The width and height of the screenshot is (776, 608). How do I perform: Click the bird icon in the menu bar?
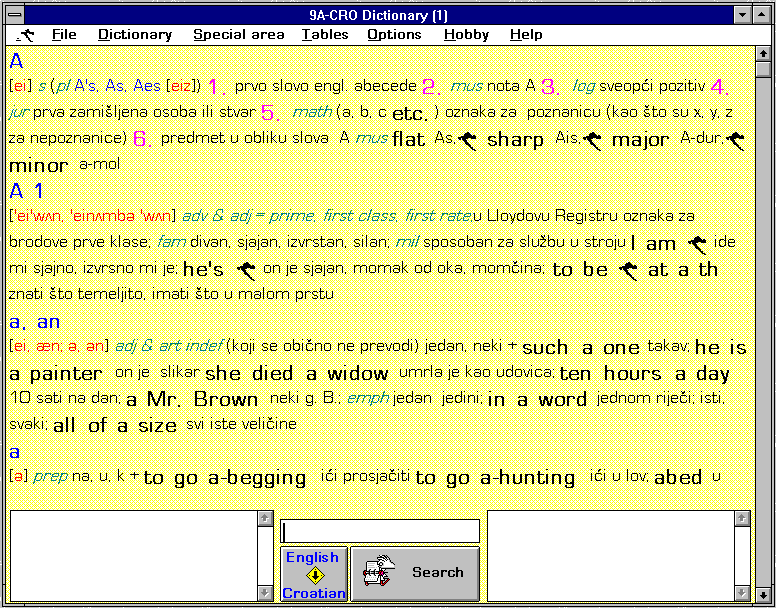point(25,35)
